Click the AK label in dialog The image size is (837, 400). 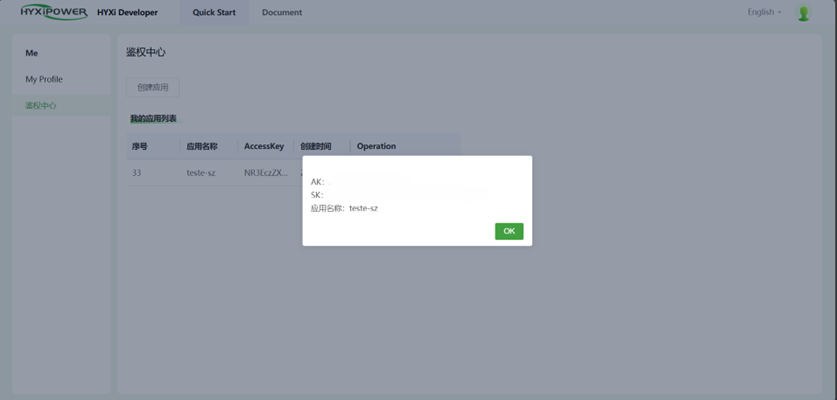[317, 182]
